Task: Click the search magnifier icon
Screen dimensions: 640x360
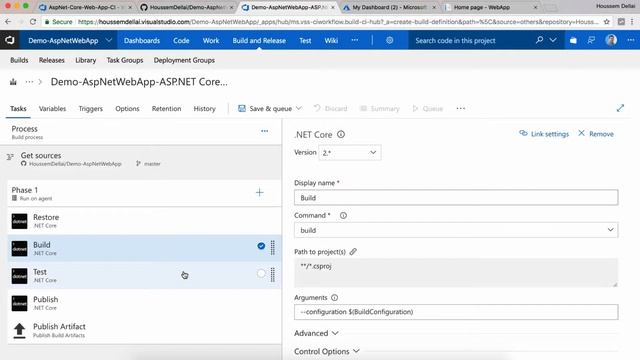Action: [x=539, y=40]
